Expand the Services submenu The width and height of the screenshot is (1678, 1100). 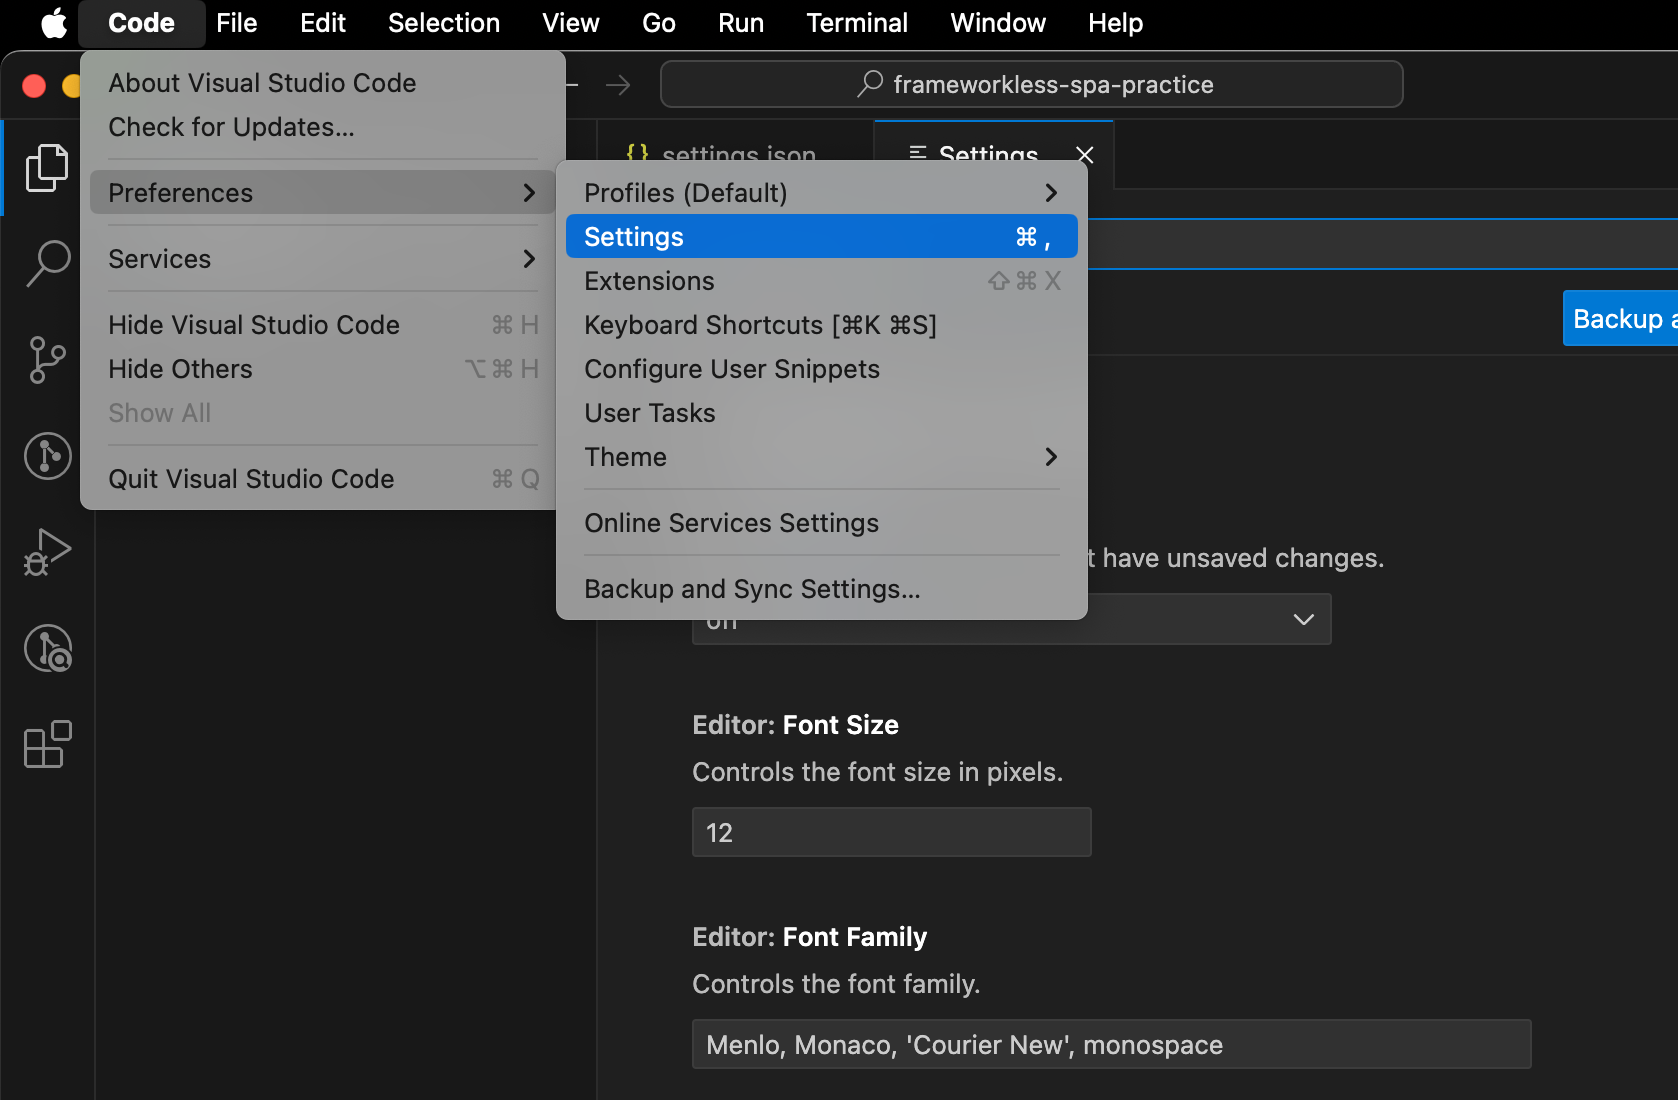pyautogui.click(x=322, y=259)
